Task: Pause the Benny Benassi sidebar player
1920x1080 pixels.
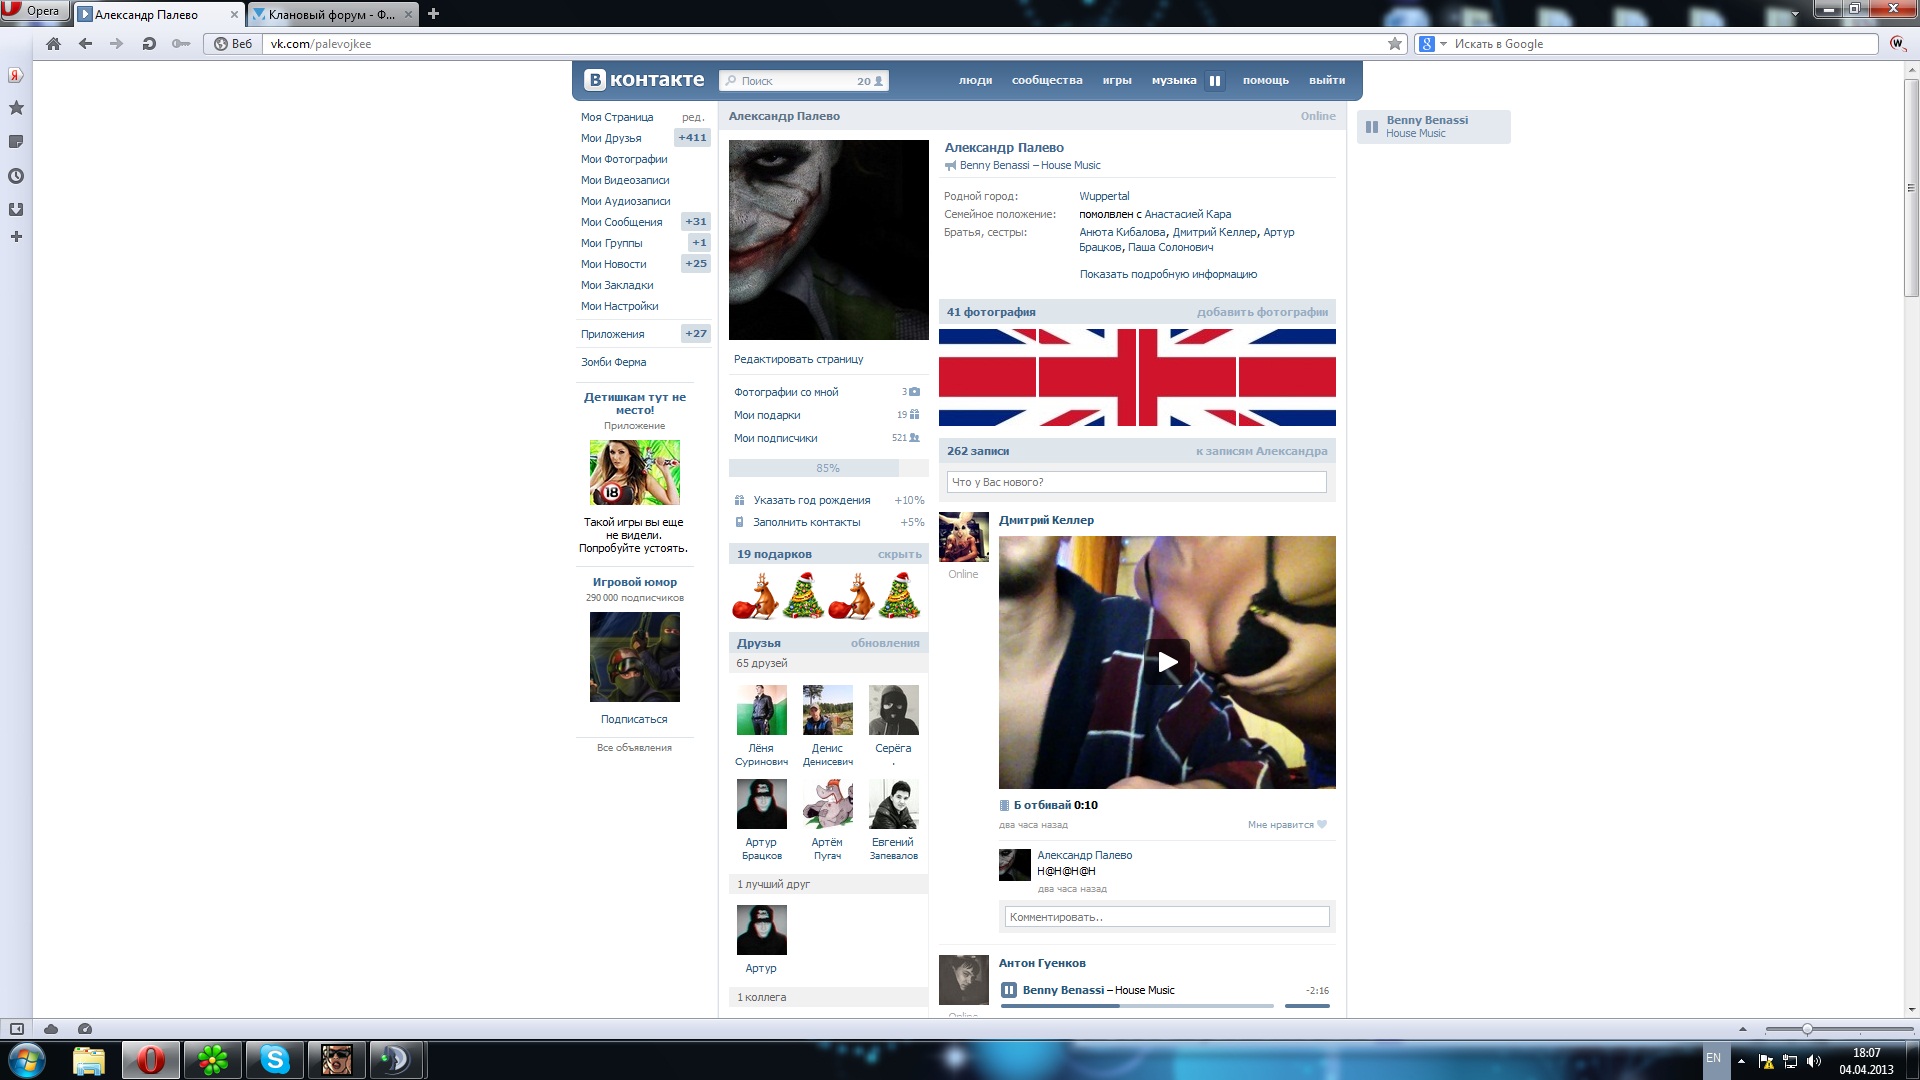Action: pos(1372,127)
